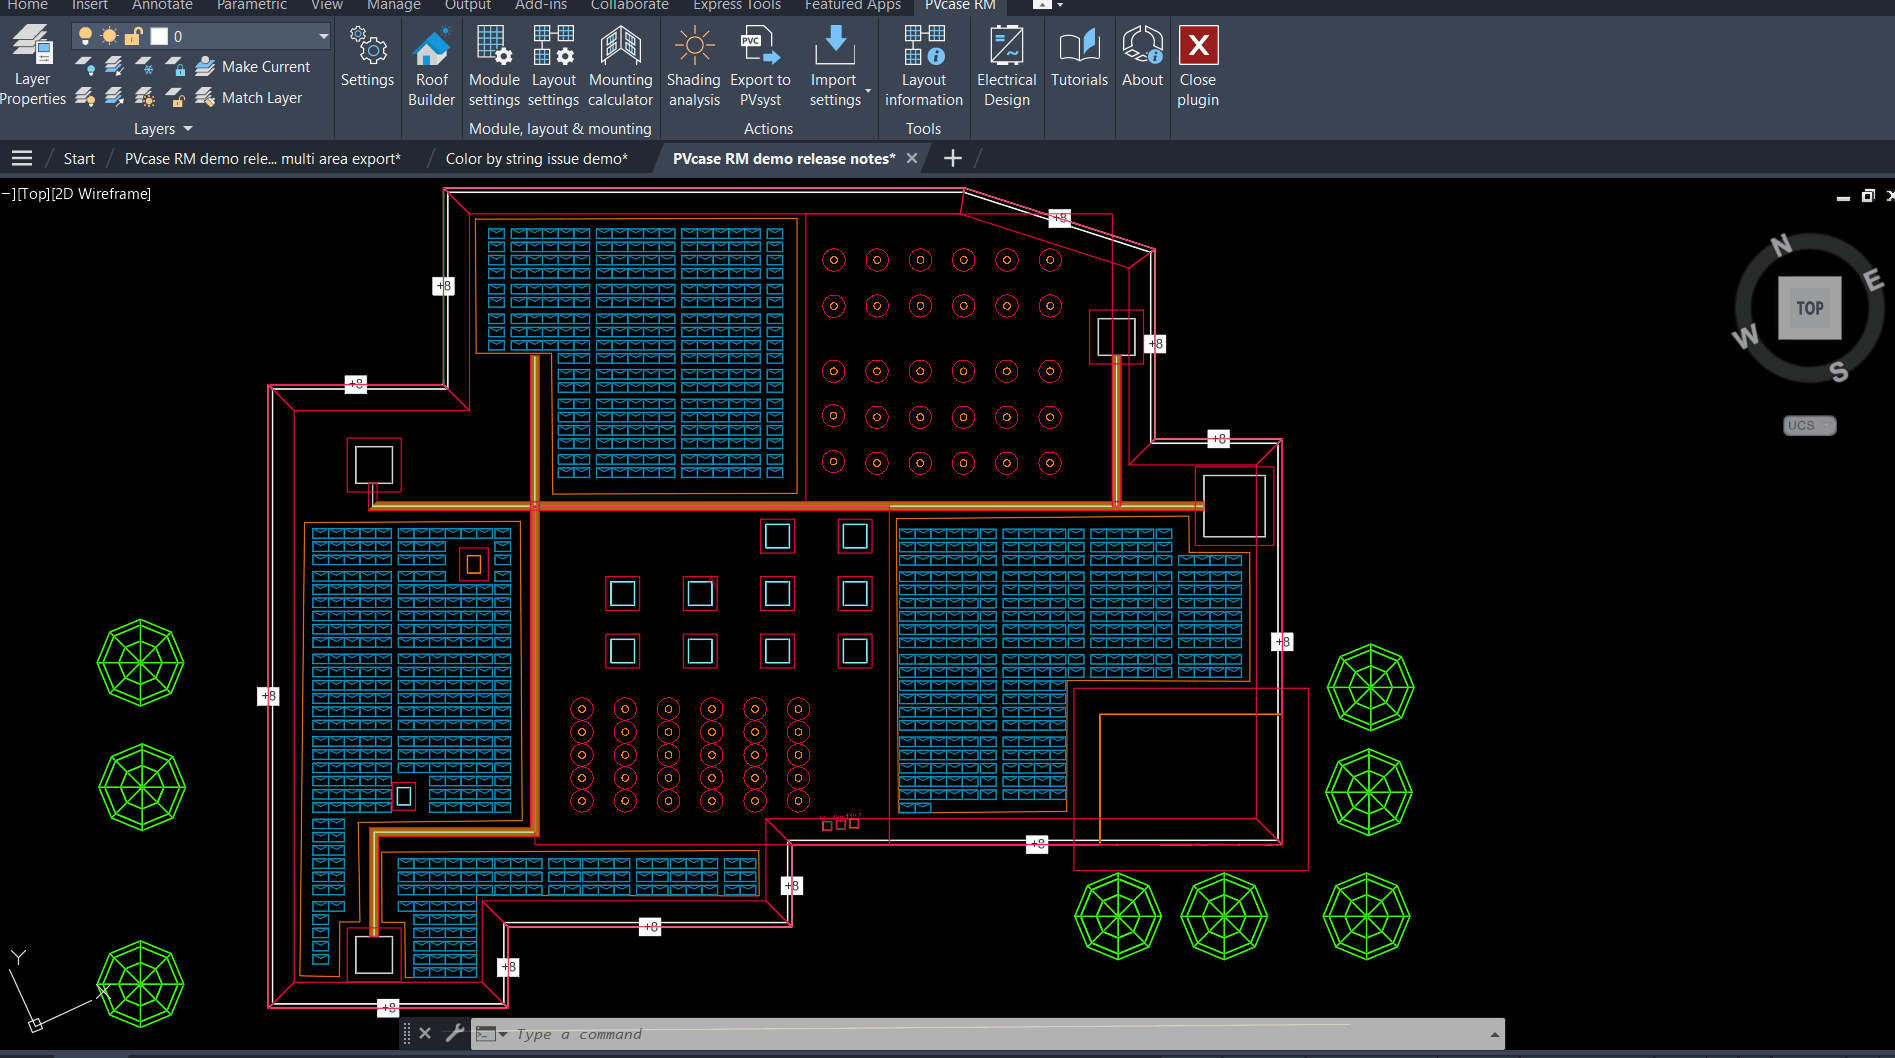Screen dimensions: 1895x1058
Task: Click the layer 0 white color swatch
Action: coord(159,36)
